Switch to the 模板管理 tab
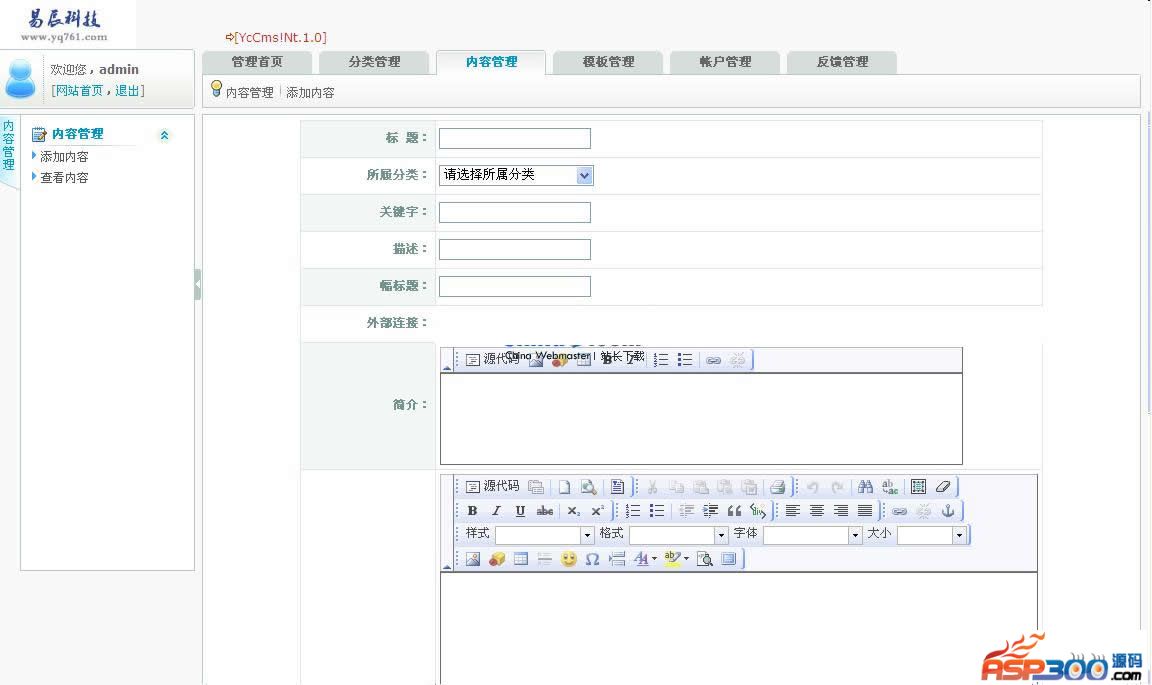Image resolution: width=1152 pixels, height=685 pixels. pos(608,62)
